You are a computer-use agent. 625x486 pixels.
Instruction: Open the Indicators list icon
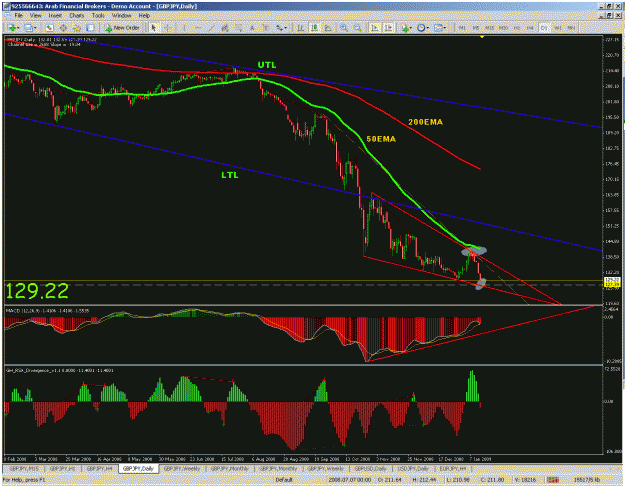[405, 28]
